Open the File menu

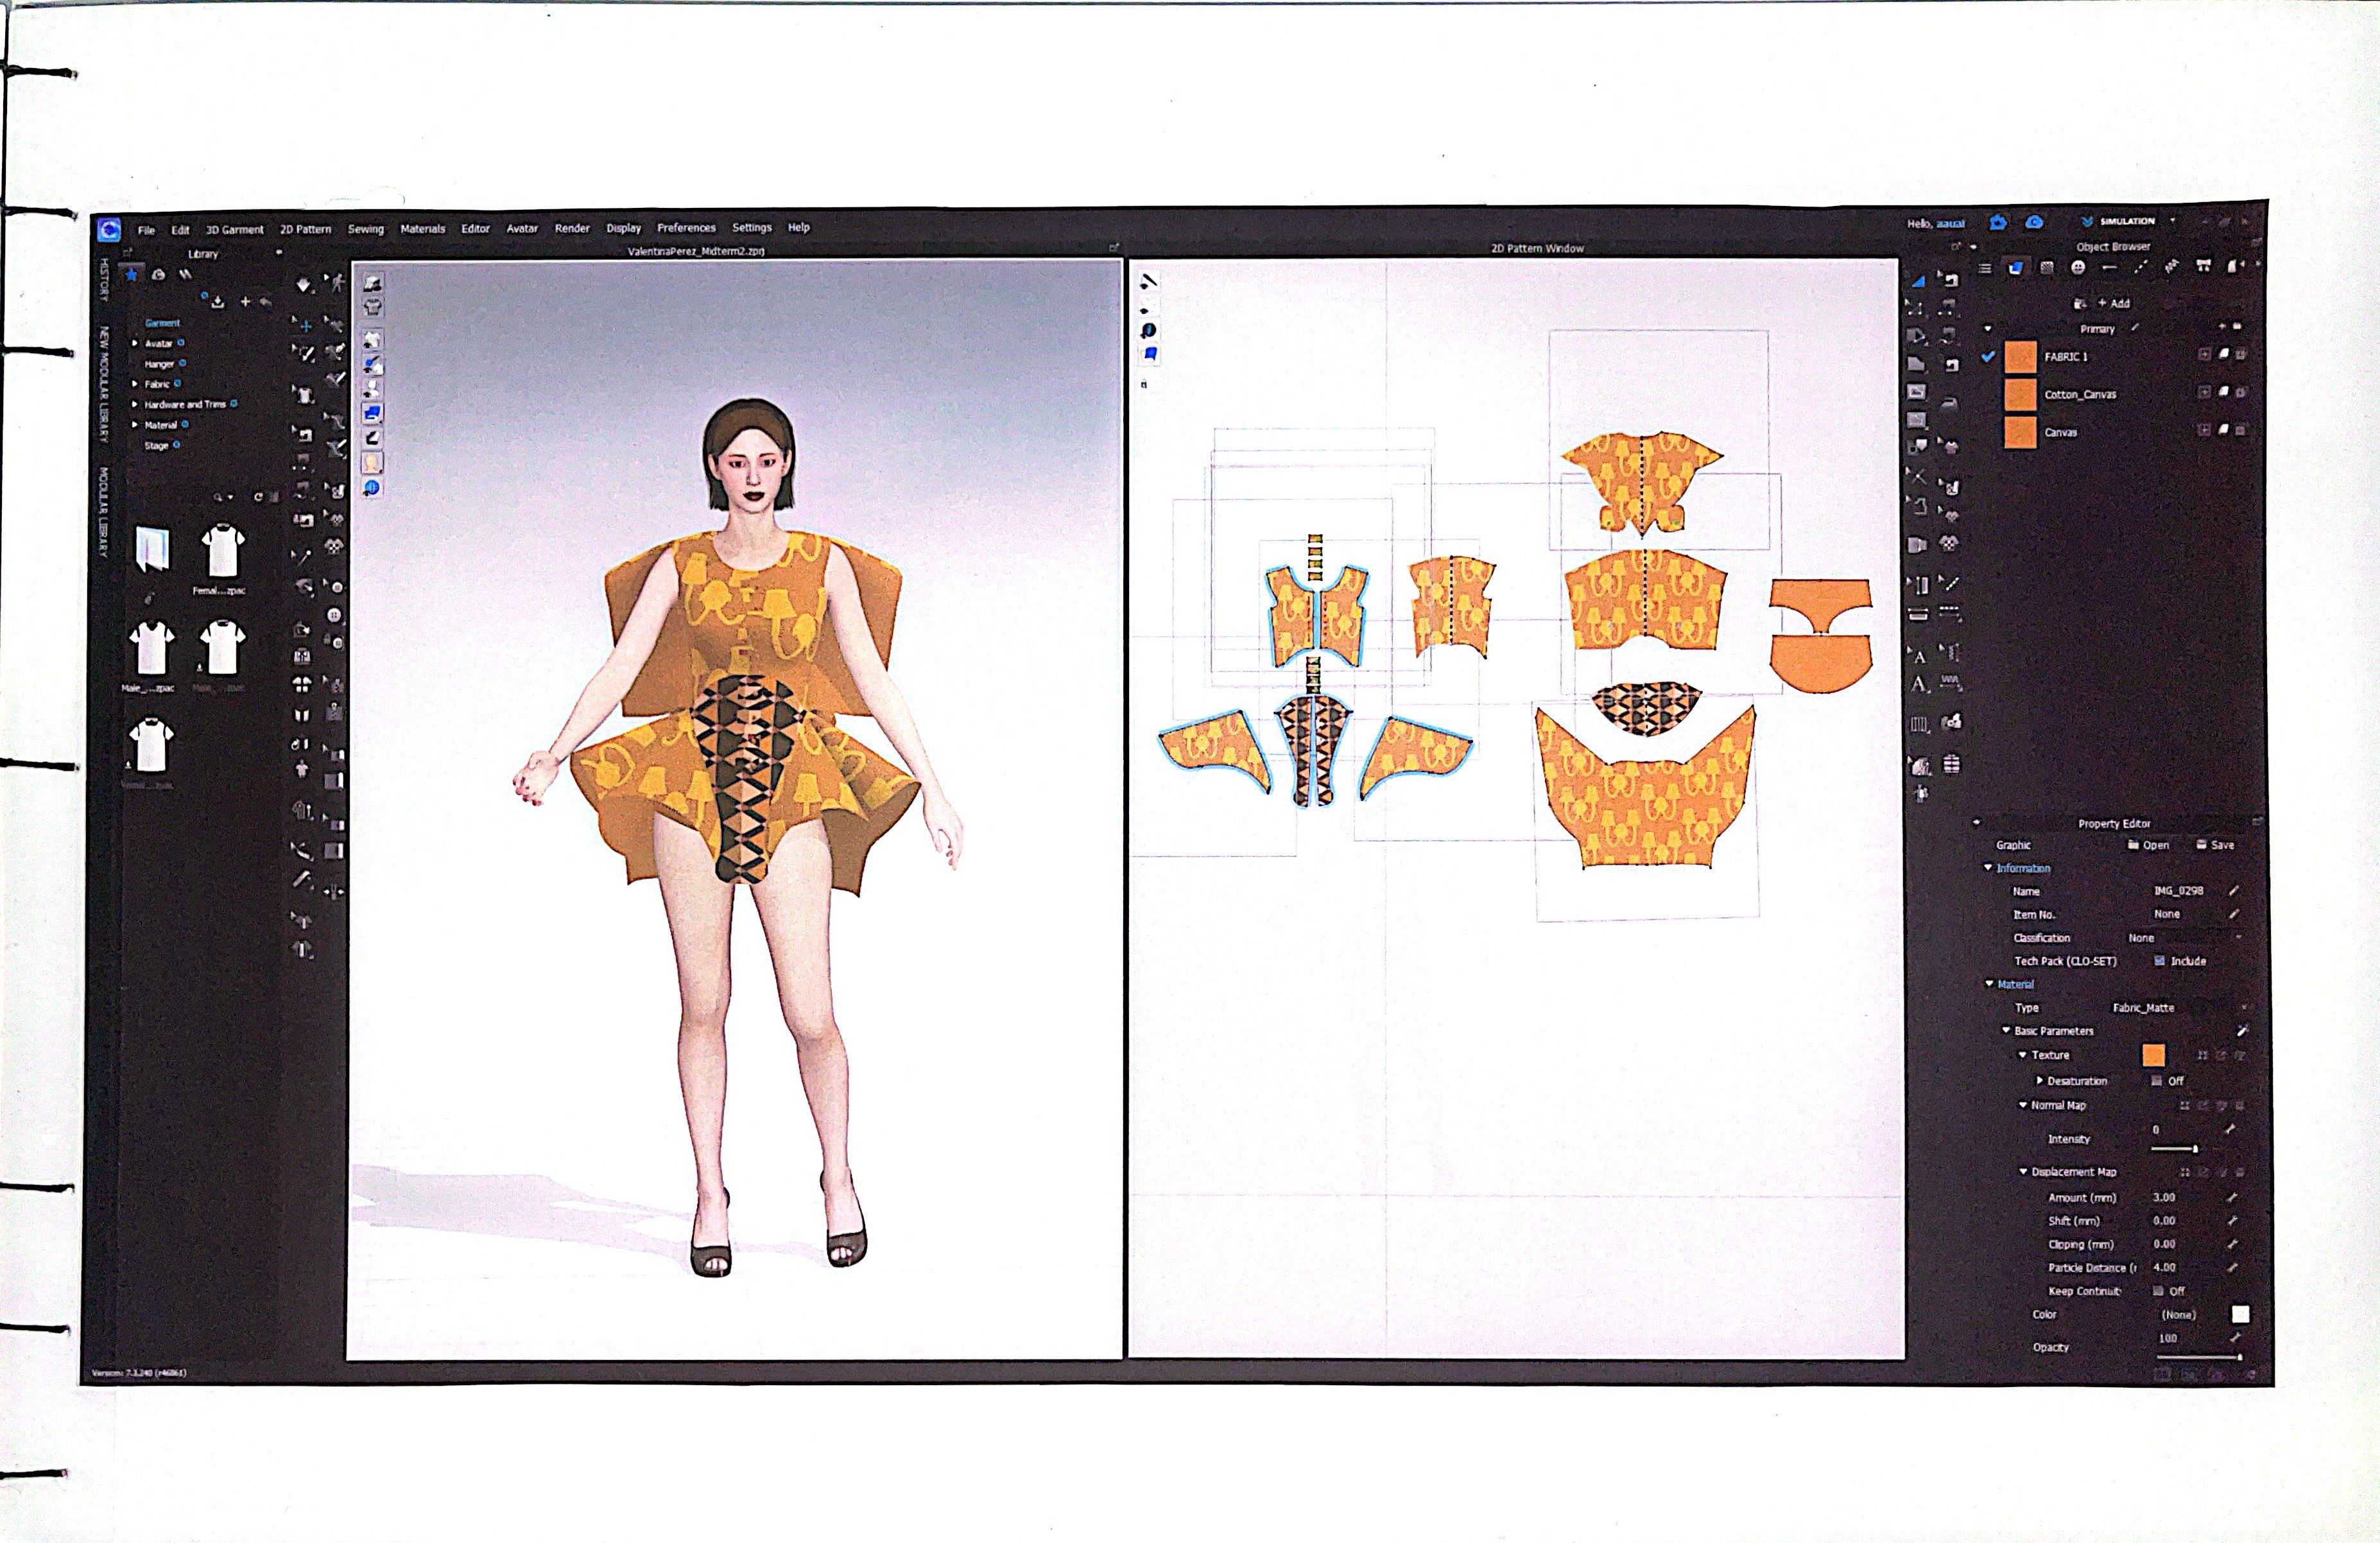point(146,230)
